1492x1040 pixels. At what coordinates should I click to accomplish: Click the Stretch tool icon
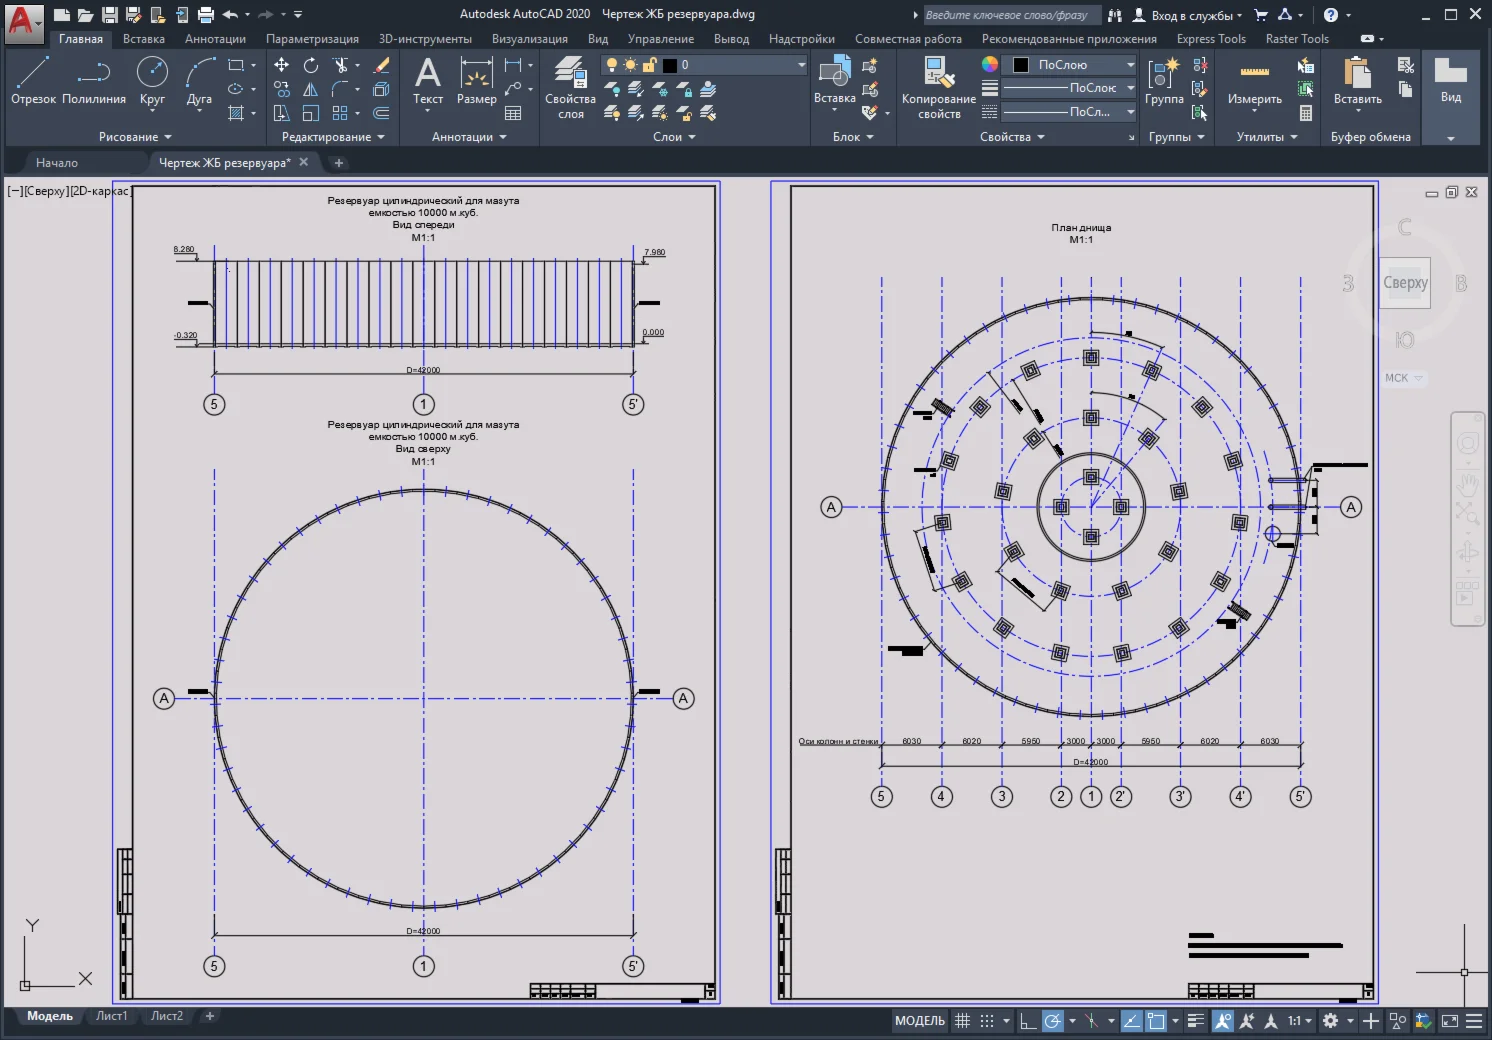[282, 113]
